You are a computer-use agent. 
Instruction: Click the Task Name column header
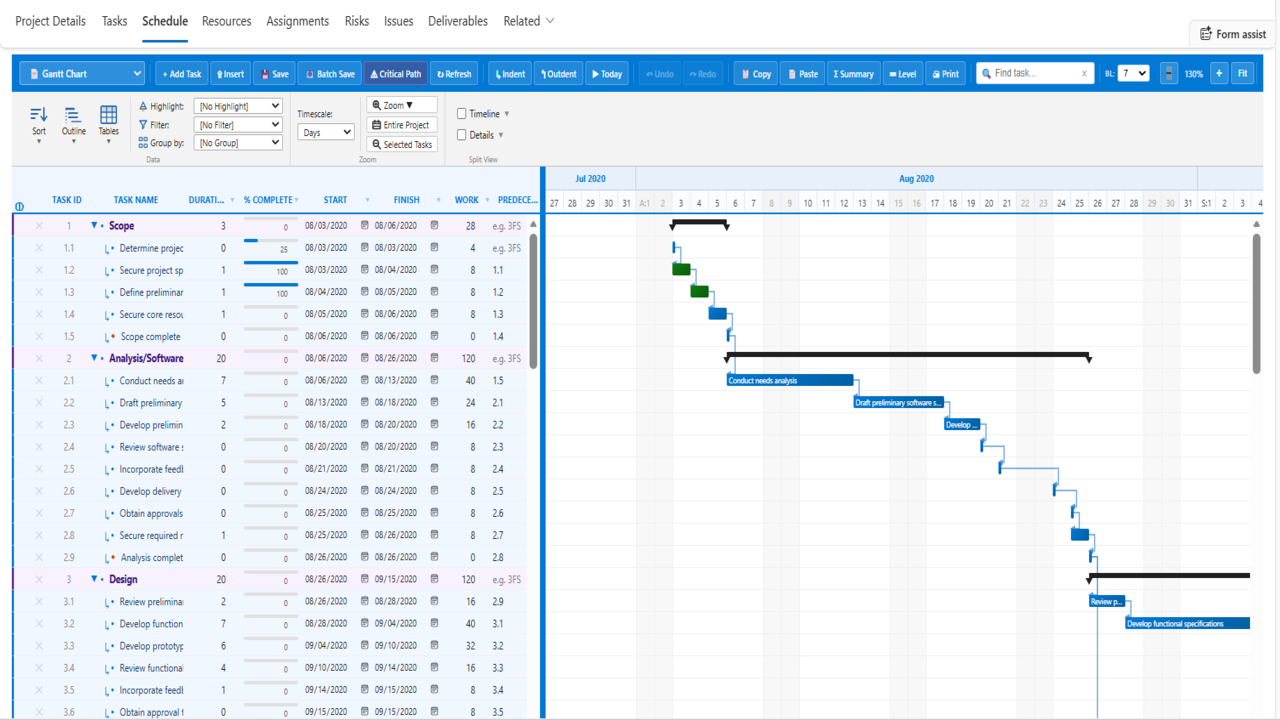tap(136, 200)
